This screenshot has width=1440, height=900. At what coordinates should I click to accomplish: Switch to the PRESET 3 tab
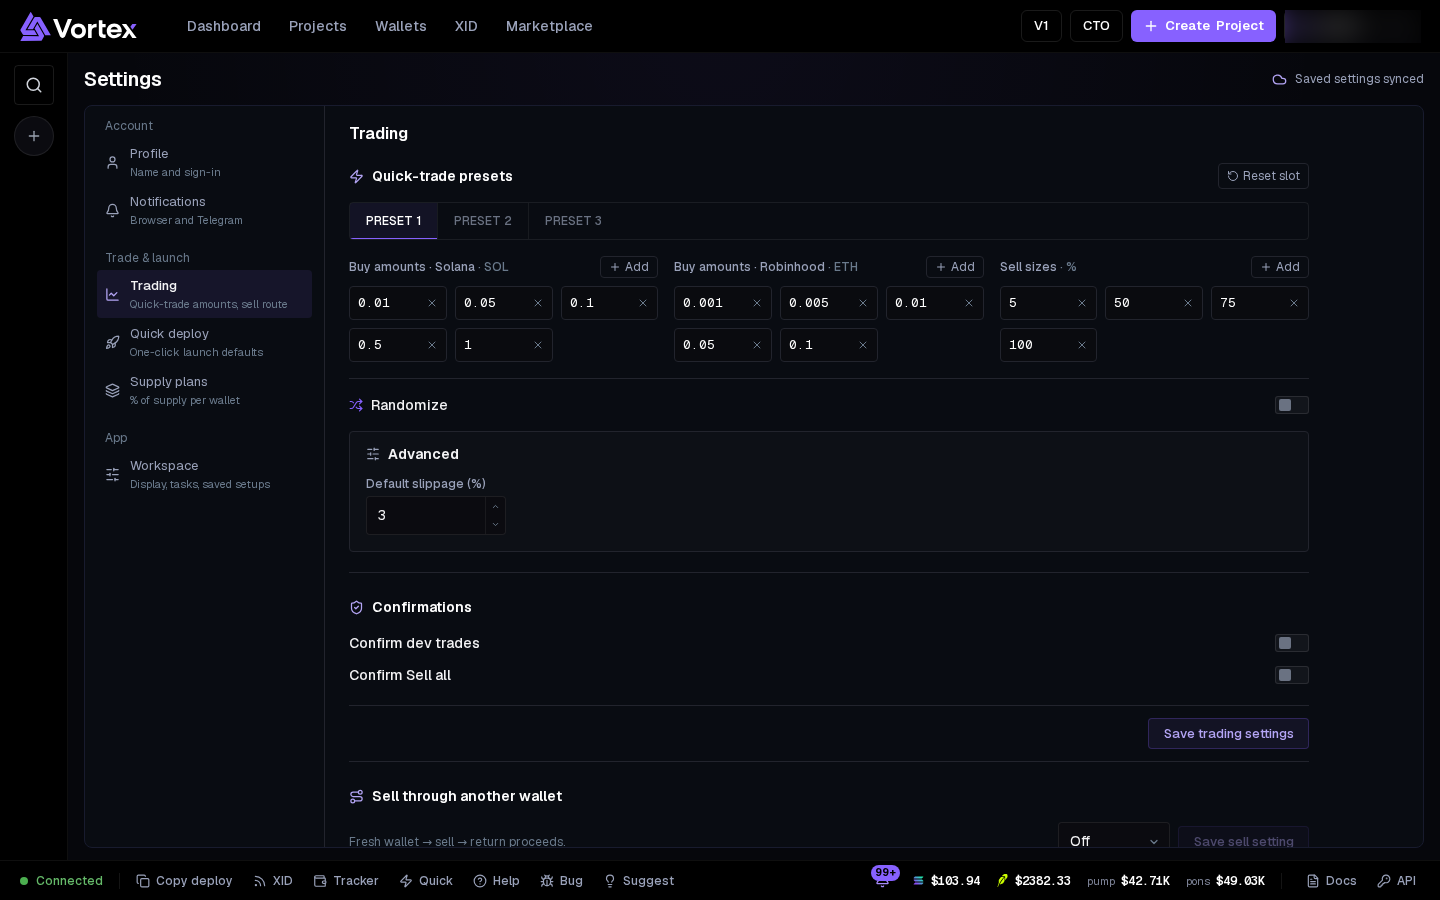(x=573, y=221)
